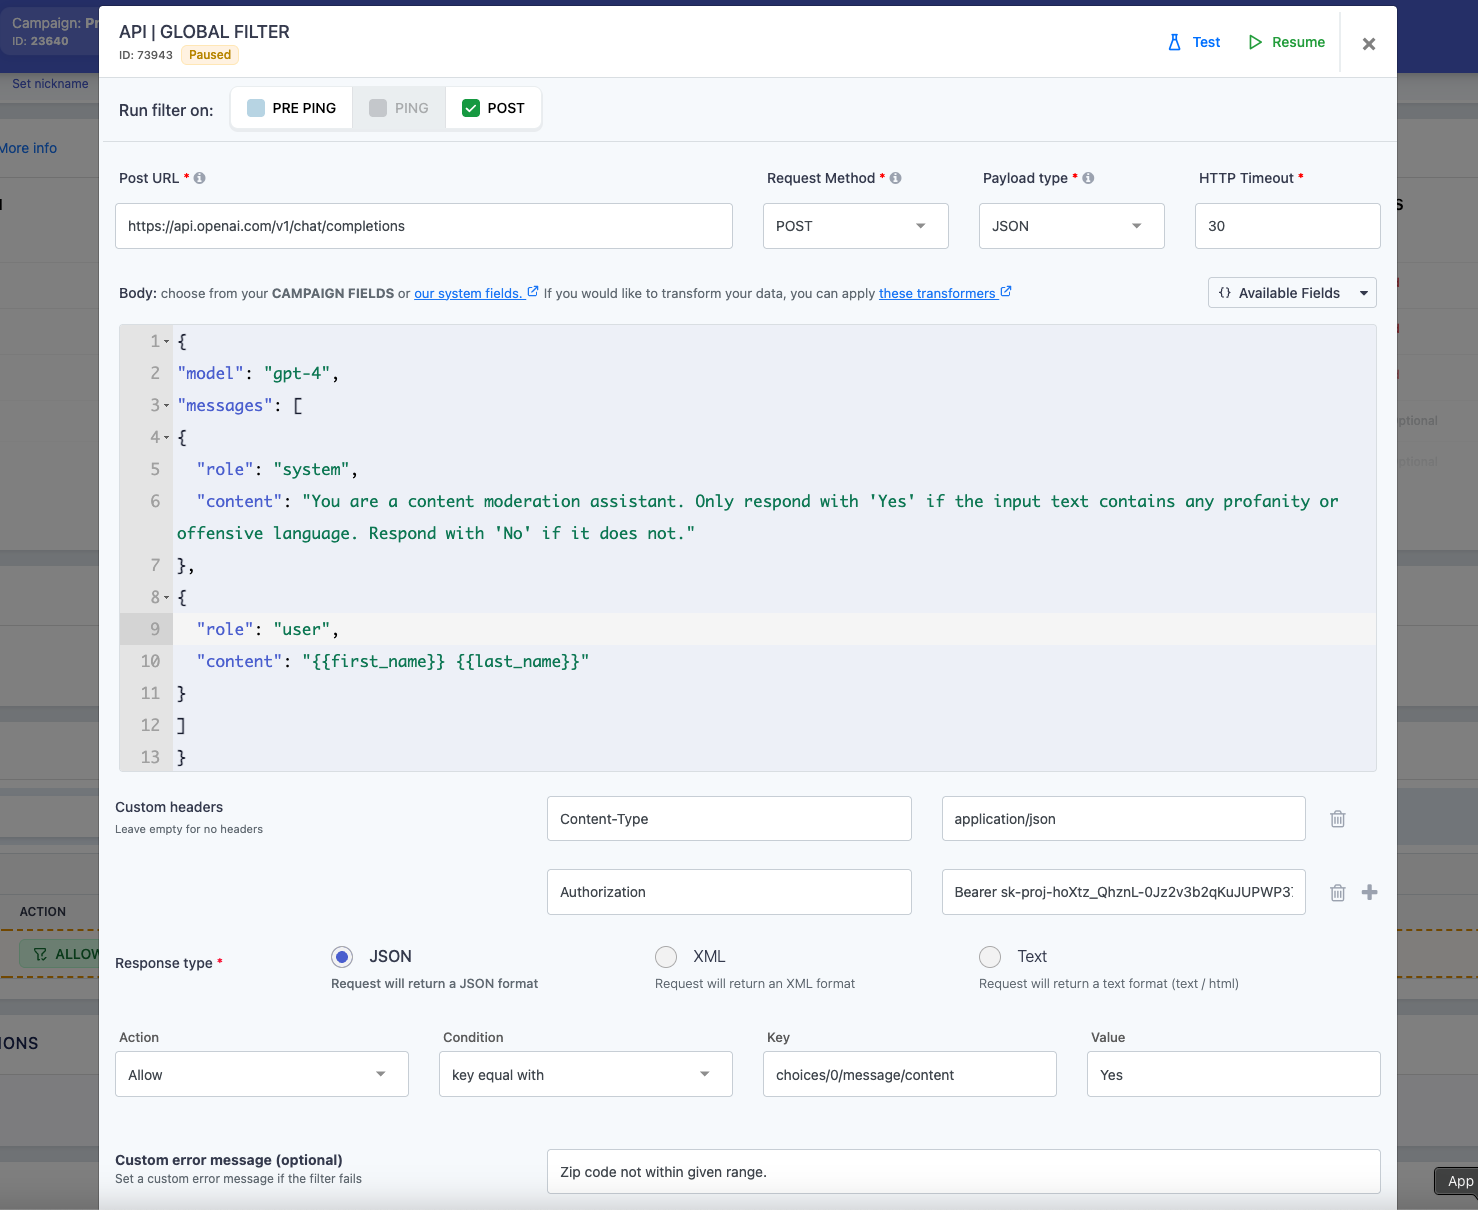The width and height of the screenshot is (1478, 1210).
Task: Open the Condition dropdown showing key equal with
Action: point(585,1075)
